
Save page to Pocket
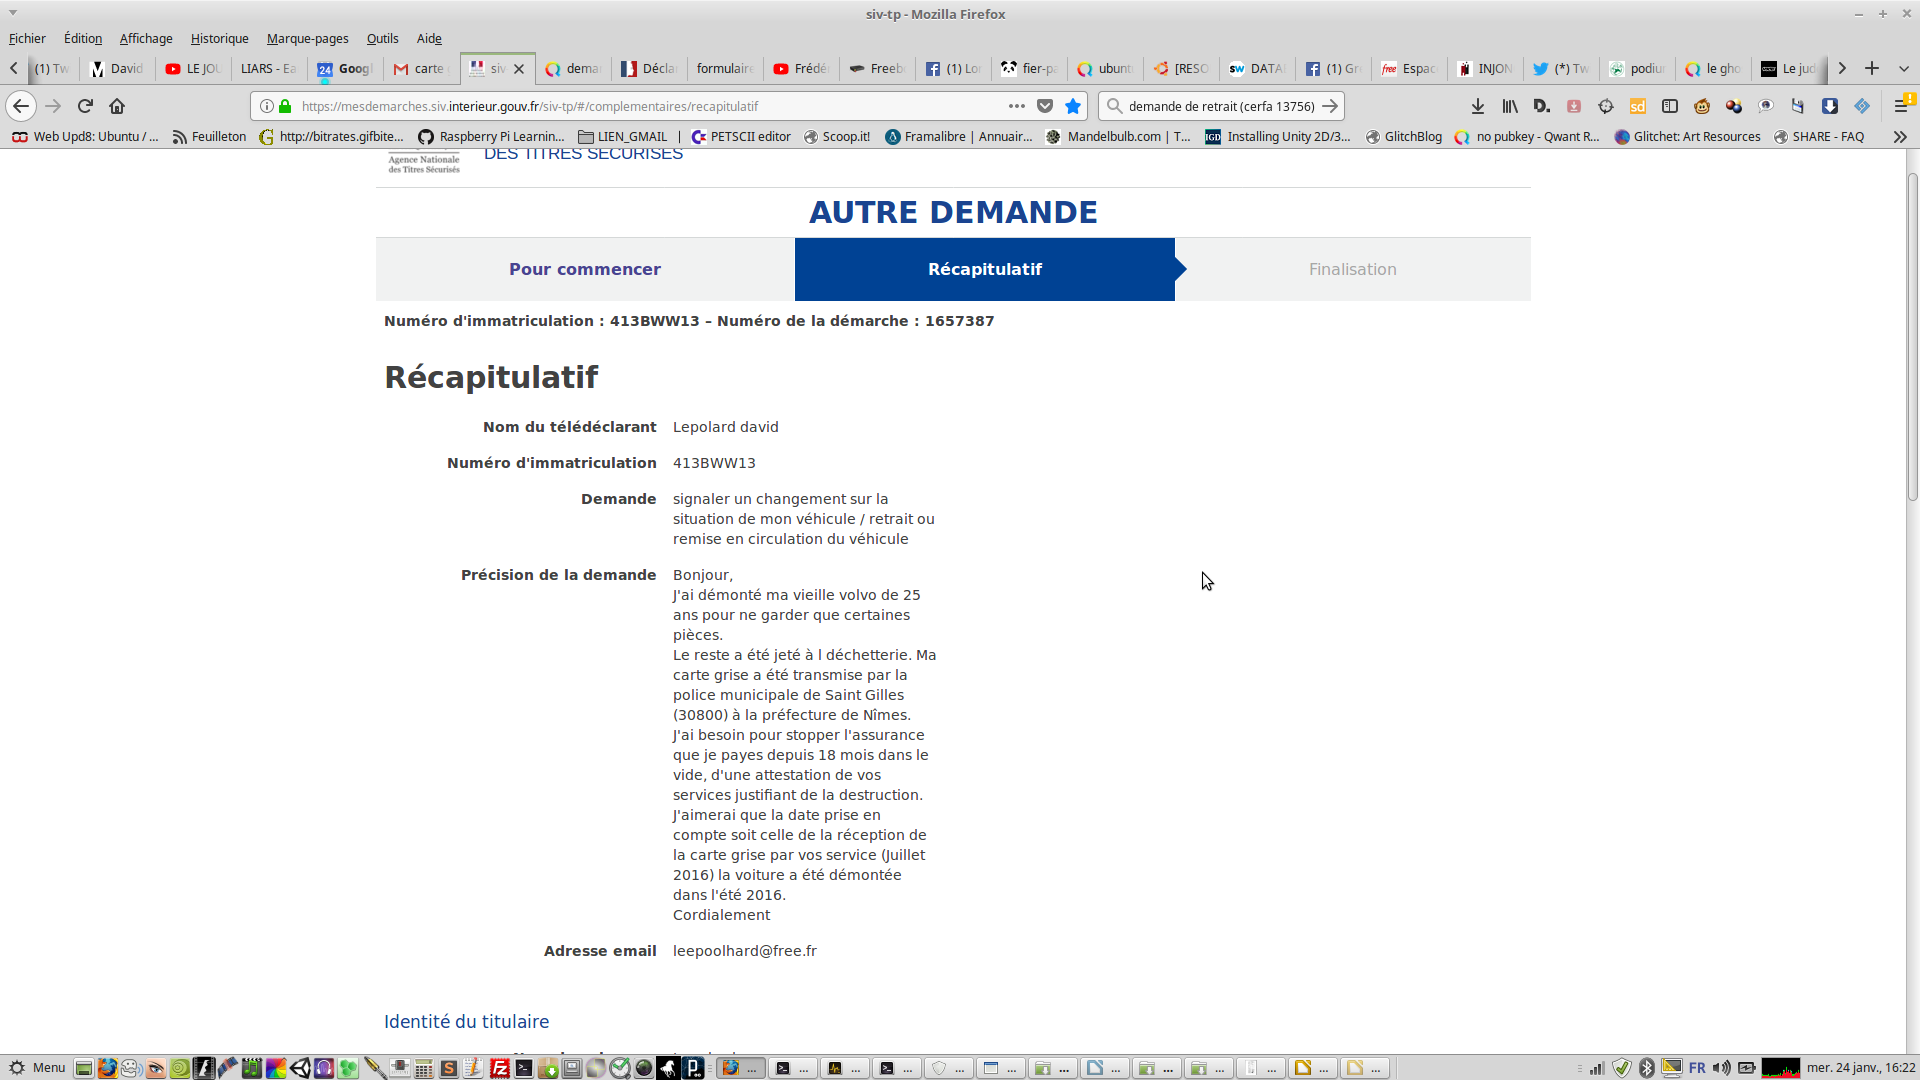click(1045, 106)
